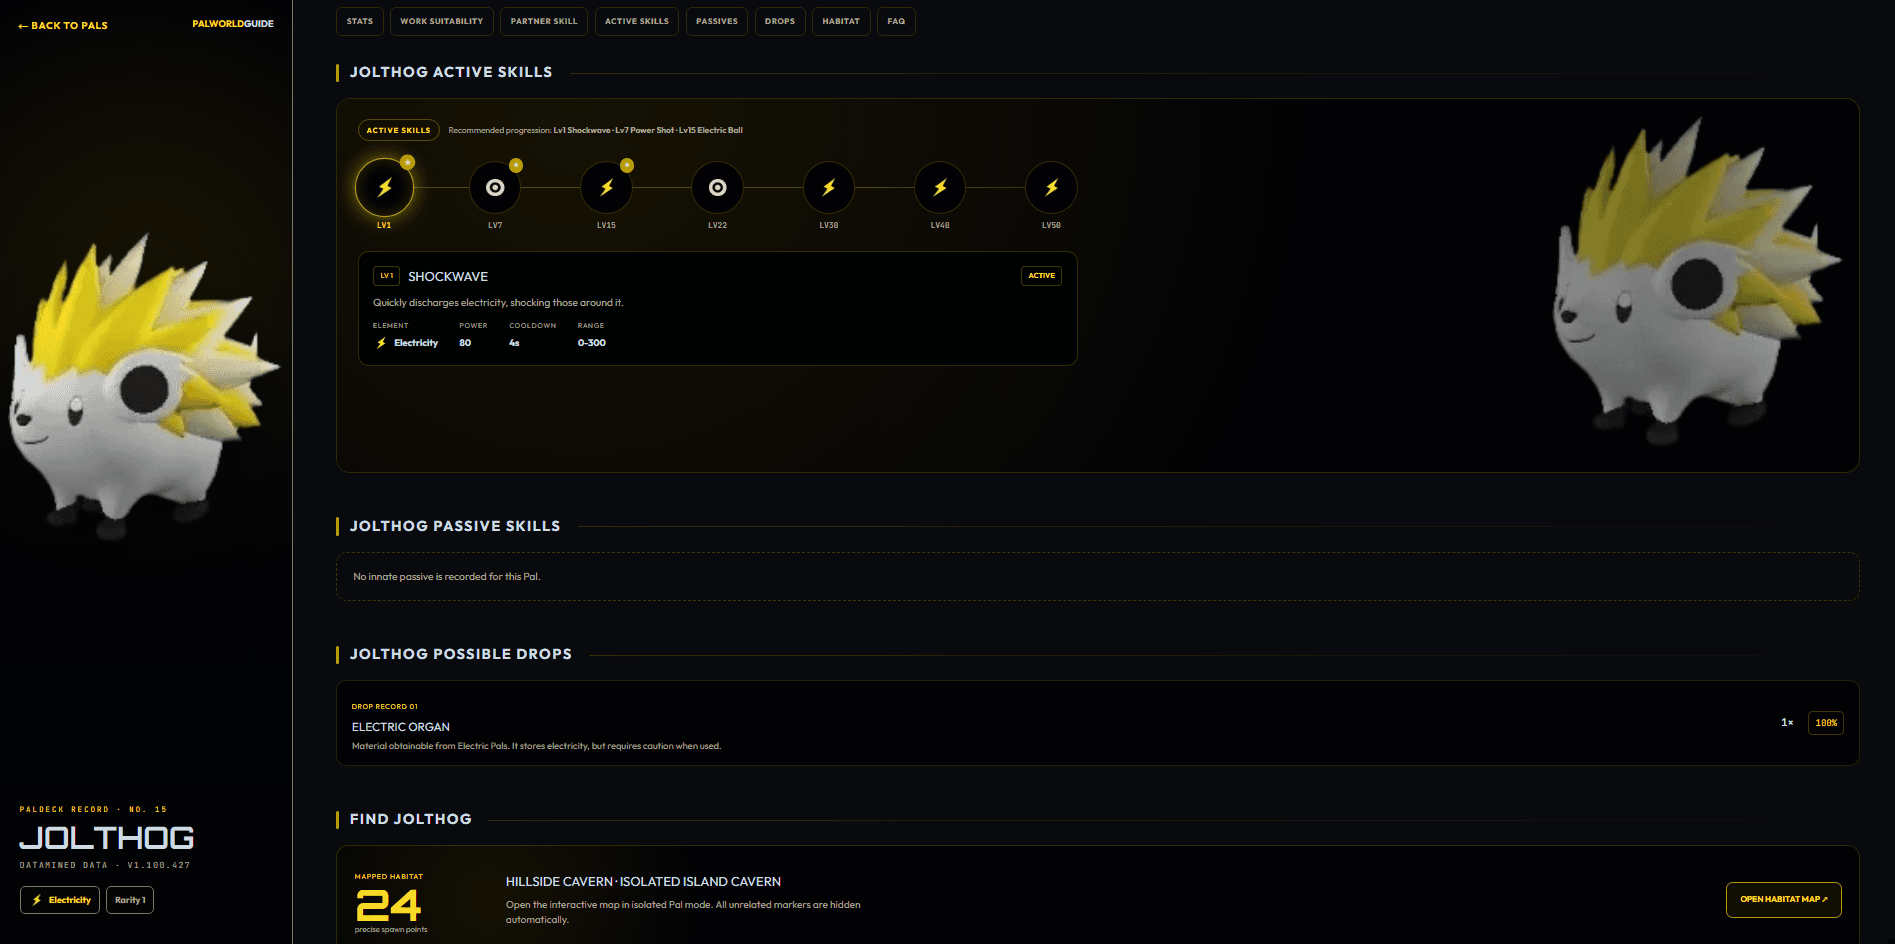
Task: Click the Active Skills pill label
Action: pos(398,130)
